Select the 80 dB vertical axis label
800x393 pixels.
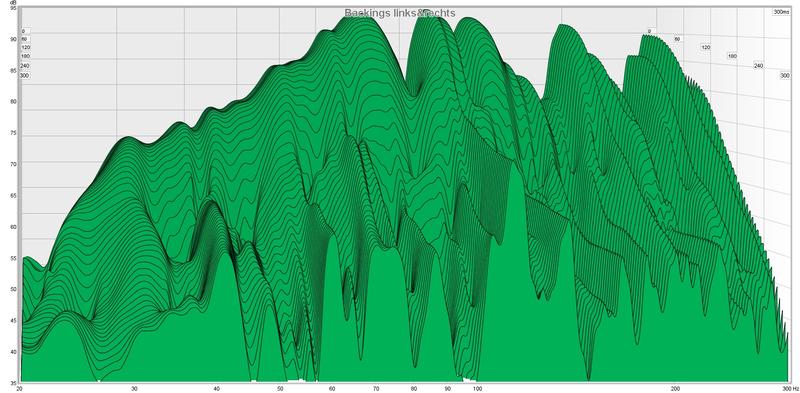(x=13, y=102)
